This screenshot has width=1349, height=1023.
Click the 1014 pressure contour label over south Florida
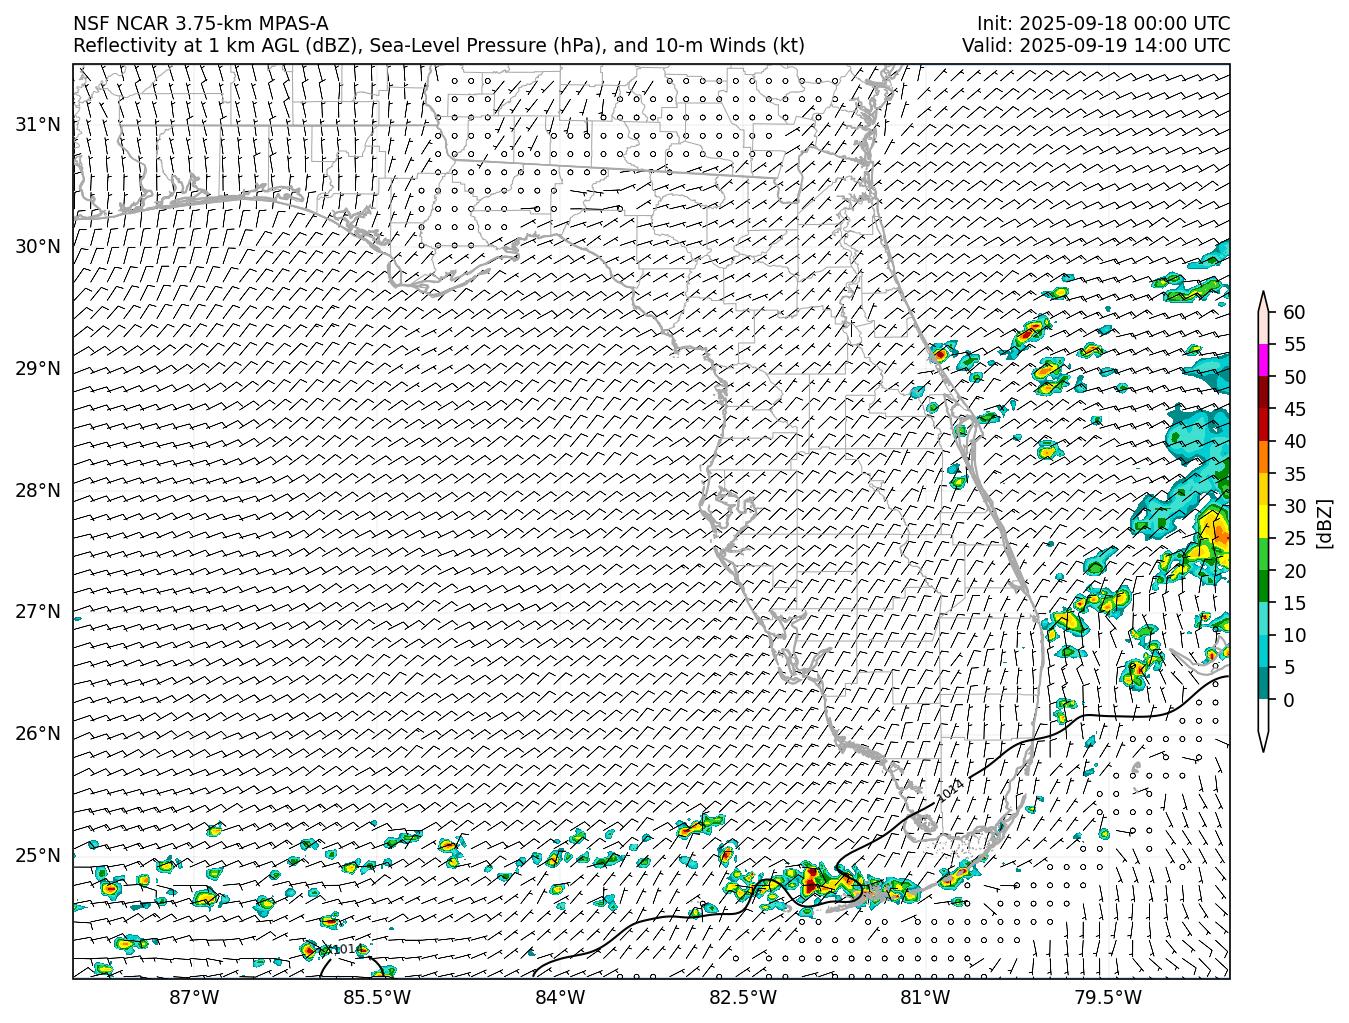coord(951,789)
